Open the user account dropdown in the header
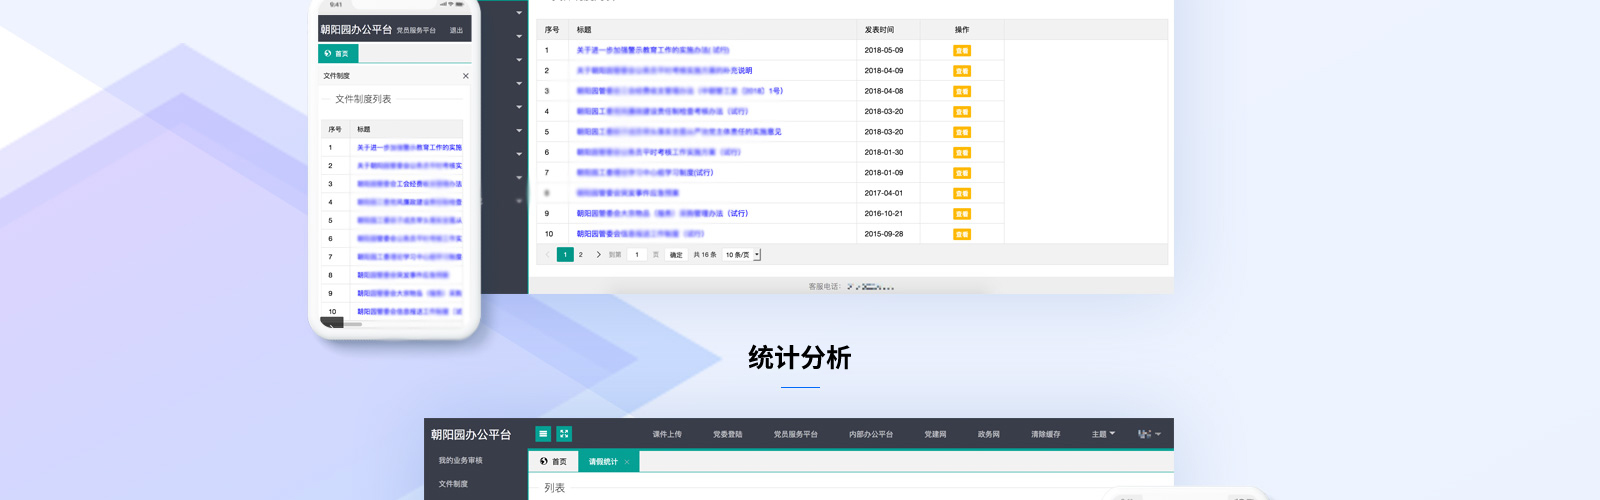 click(x=1149, y=434)
